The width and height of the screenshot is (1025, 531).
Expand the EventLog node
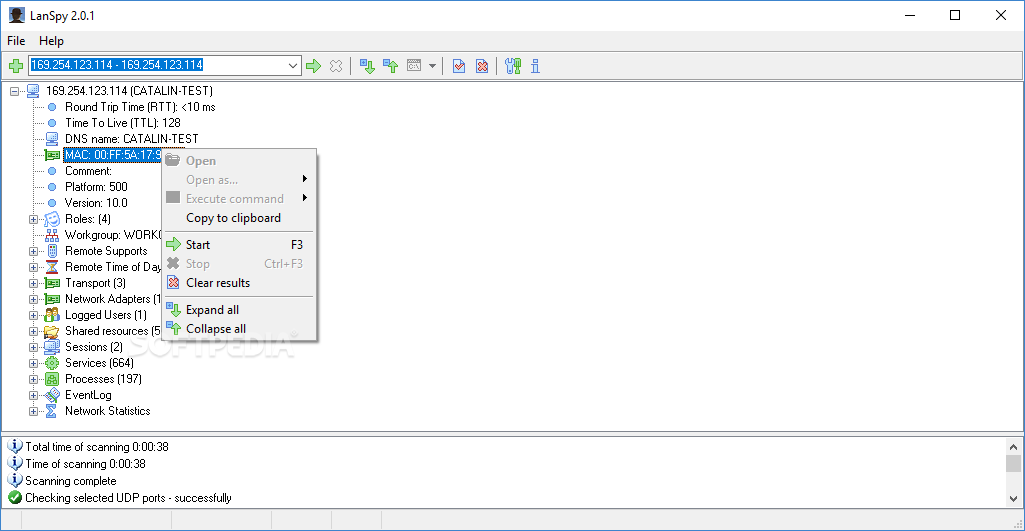(x=33, y=396)
